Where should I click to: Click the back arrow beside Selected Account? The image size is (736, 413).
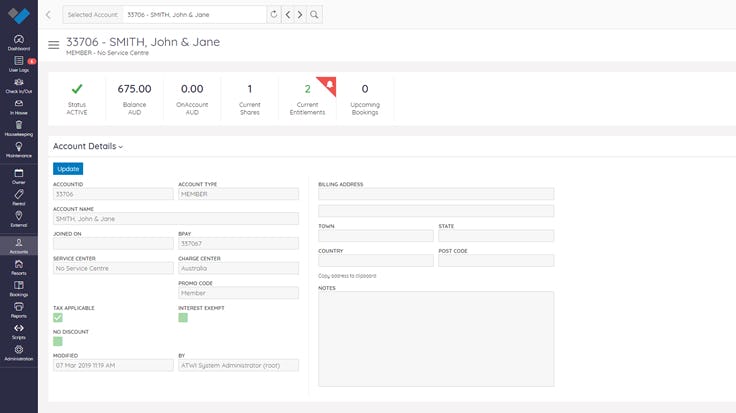click(x=48, y=15)
